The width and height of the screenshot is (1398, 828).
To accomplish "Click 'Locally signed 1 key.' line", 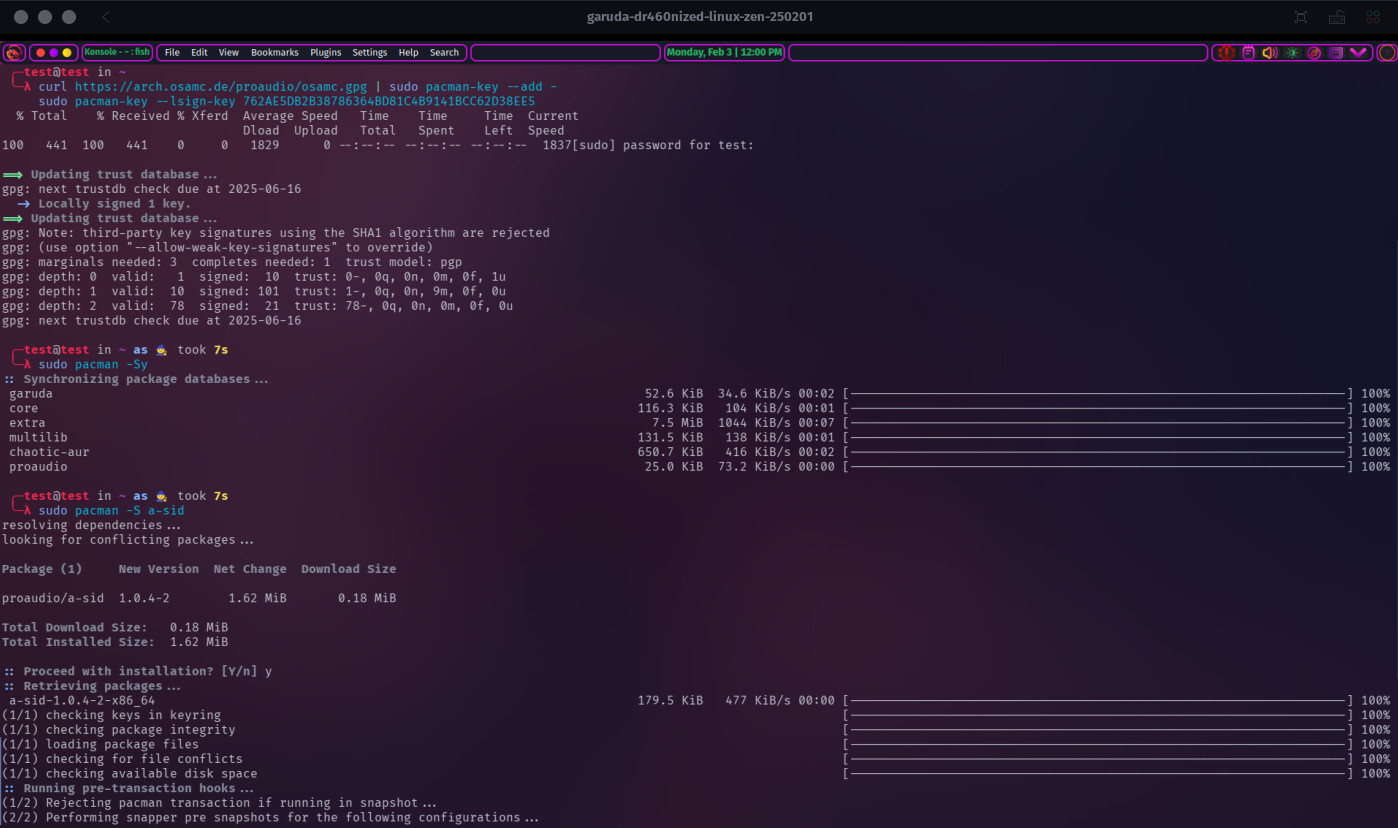I will tap(114, 204).
